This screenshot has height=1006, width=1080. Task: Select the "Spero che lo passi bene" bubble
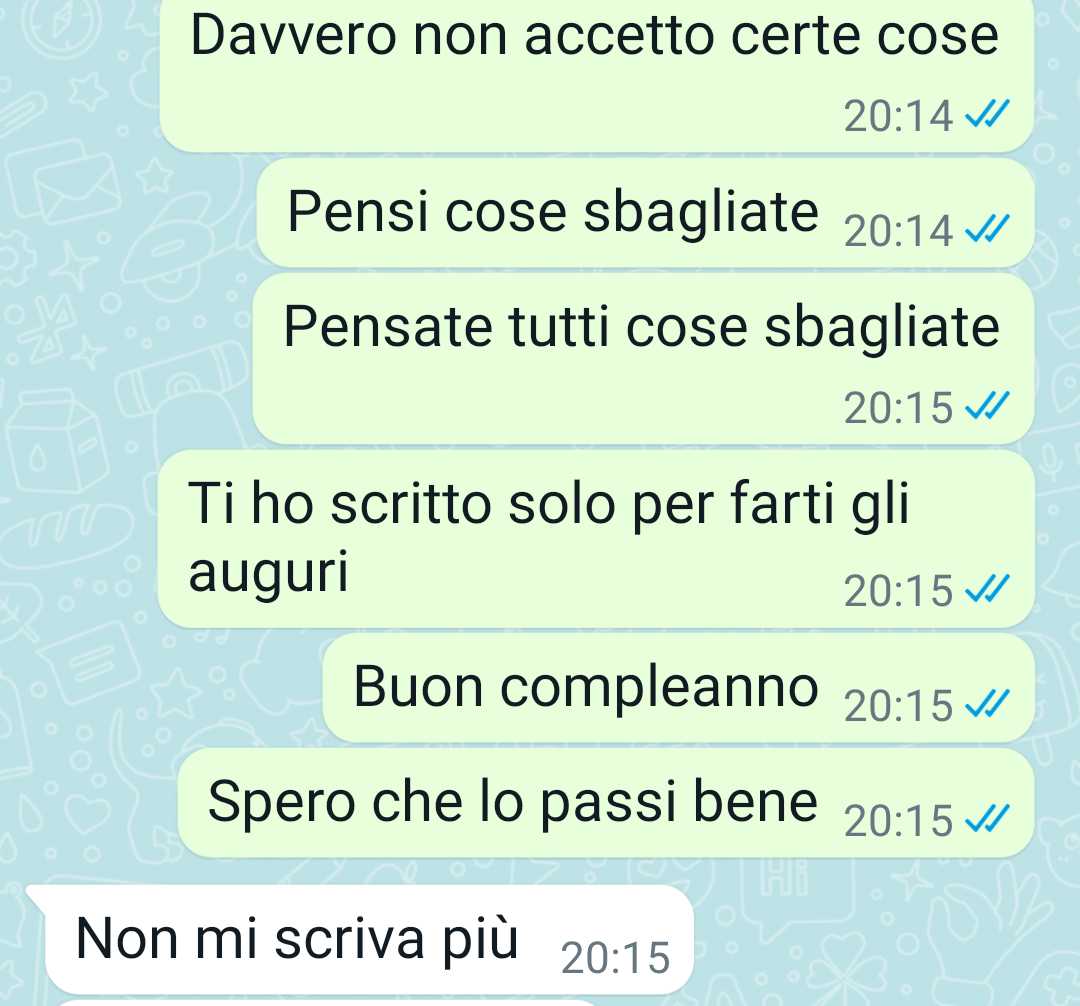(x=606, y=803)
